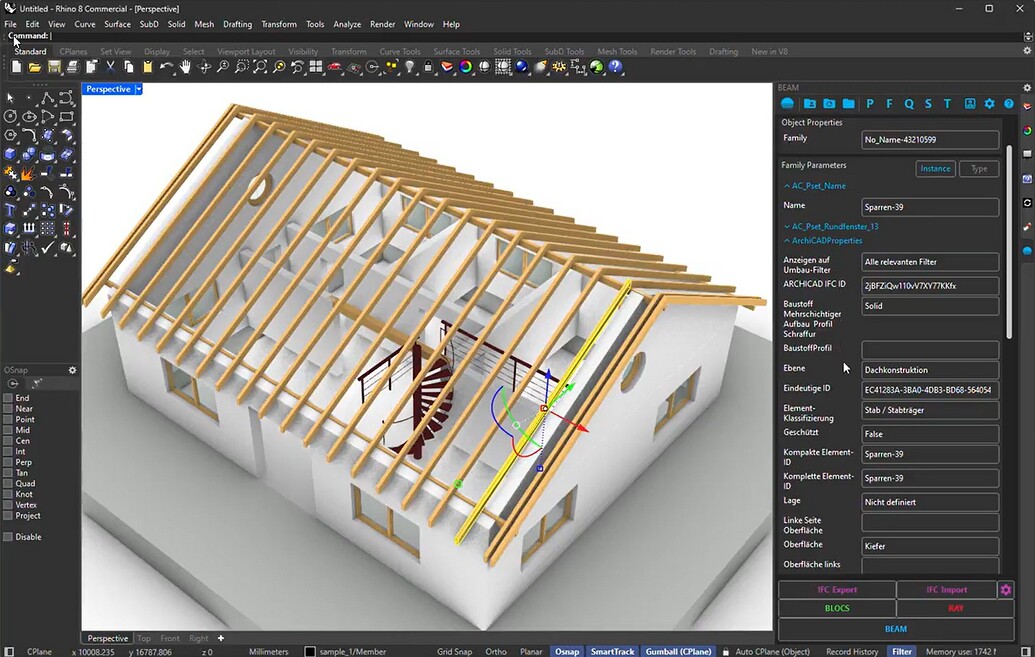
Task: Click the Pan hand tool in toolbar
Action: point(185,67)
